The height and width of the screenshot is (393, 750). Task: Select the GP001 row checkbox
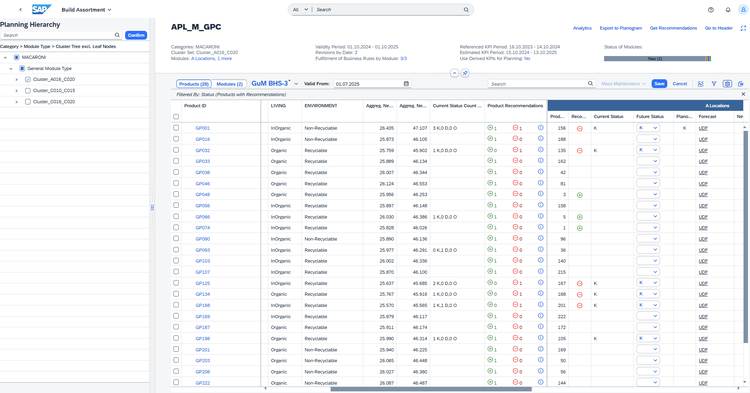[x=176, y=128]
